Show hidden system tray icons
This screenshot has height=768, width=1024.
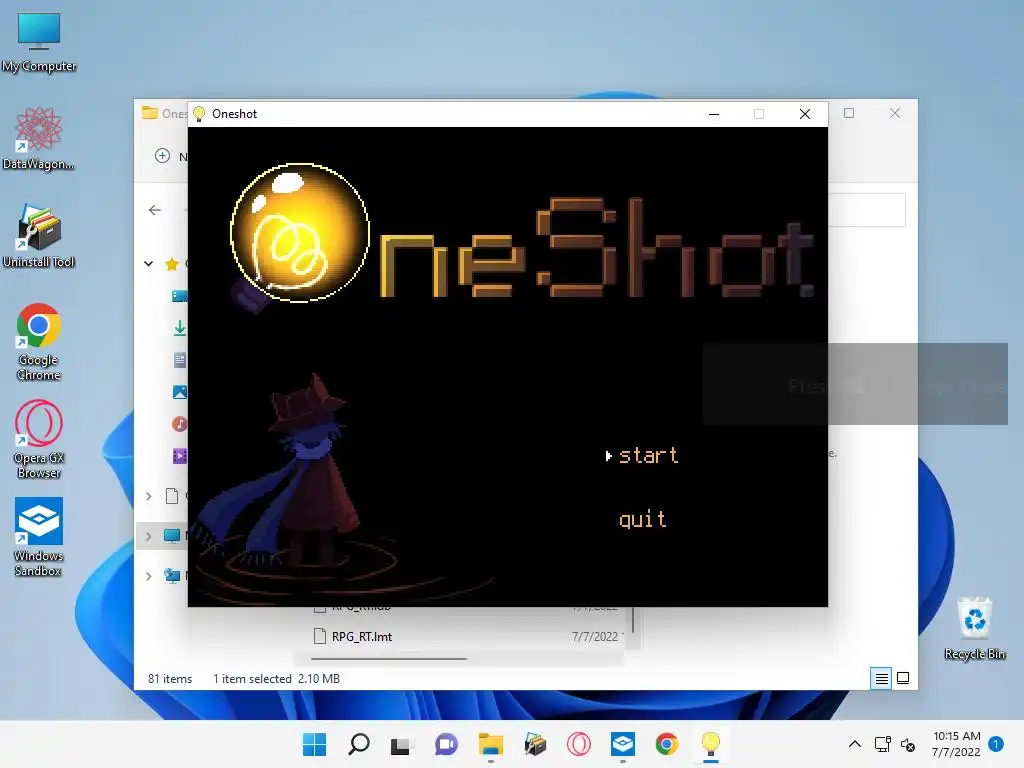(854, 744)
